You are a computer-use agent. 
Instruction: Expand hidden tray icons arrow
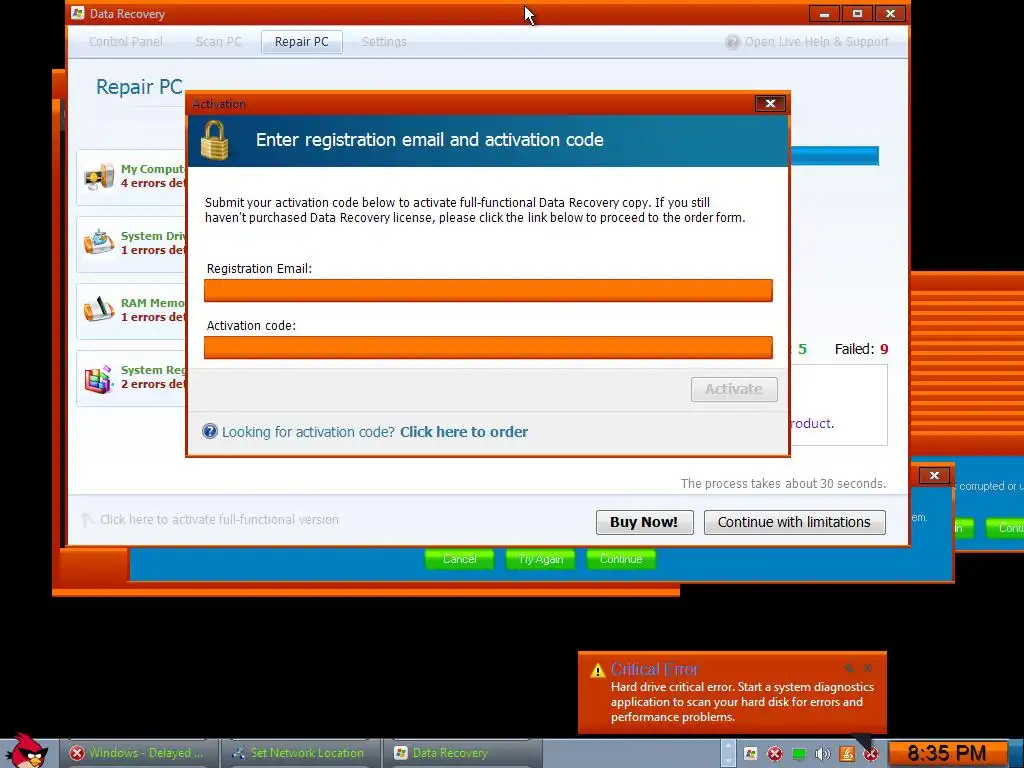728,754
